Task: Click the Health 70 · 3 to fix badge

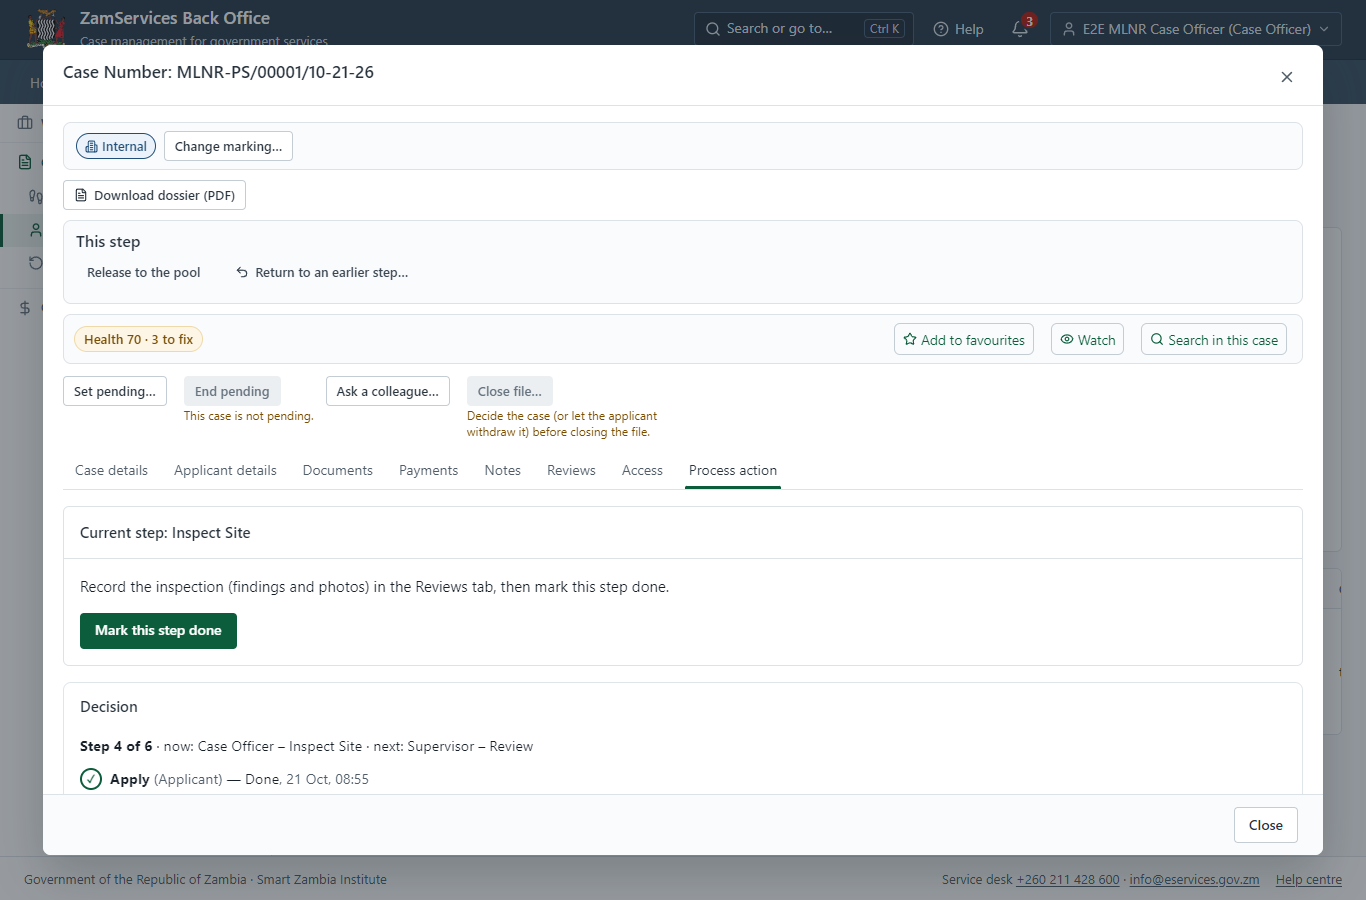Action: coord(139,339)
